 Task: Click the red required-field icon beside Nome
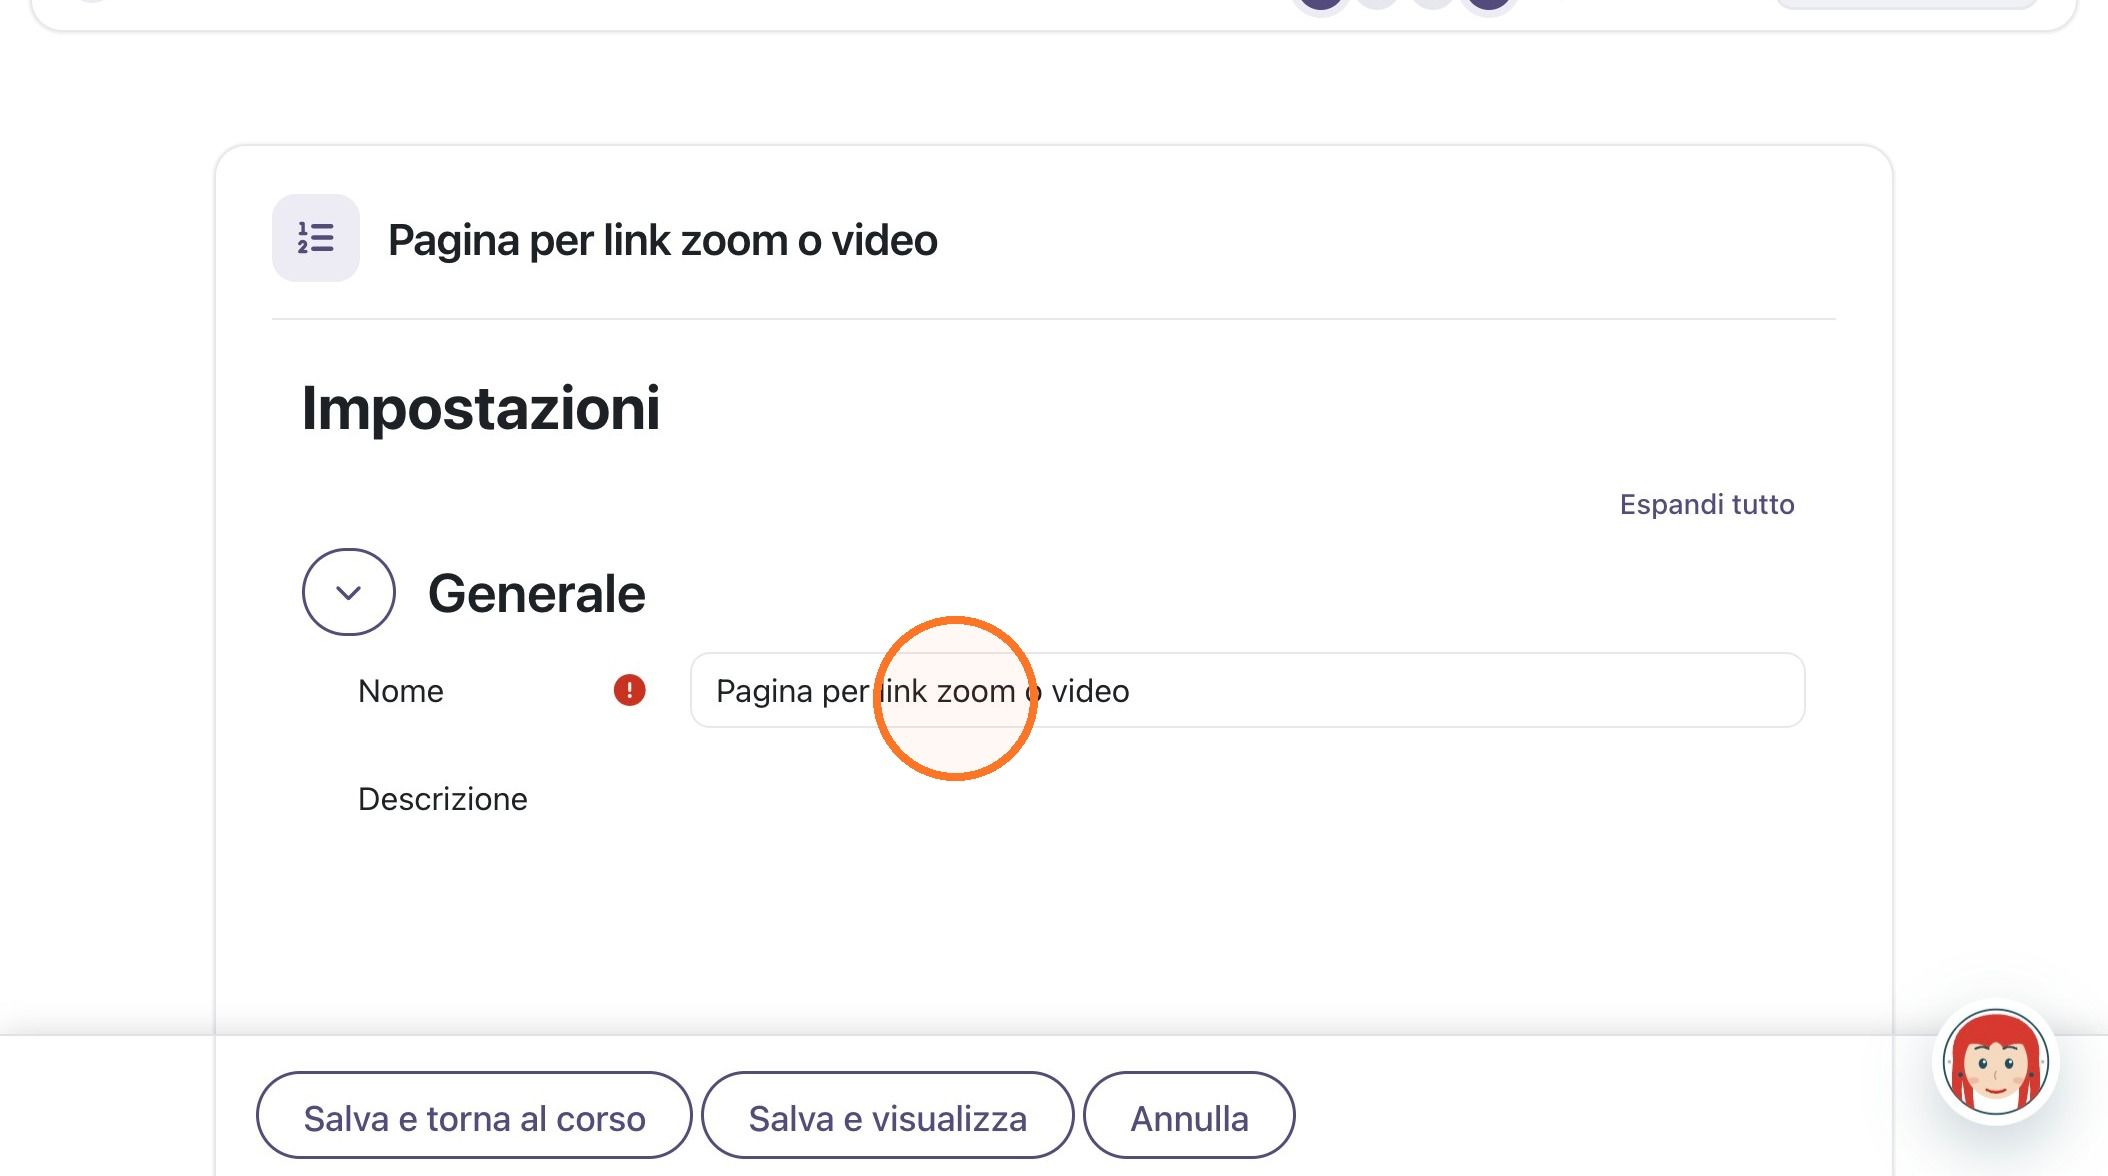click(x=629, y=690)
